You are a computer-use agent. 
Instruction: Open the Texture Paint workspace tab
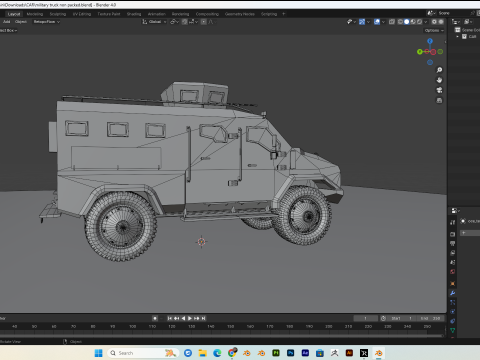(109, 14)
